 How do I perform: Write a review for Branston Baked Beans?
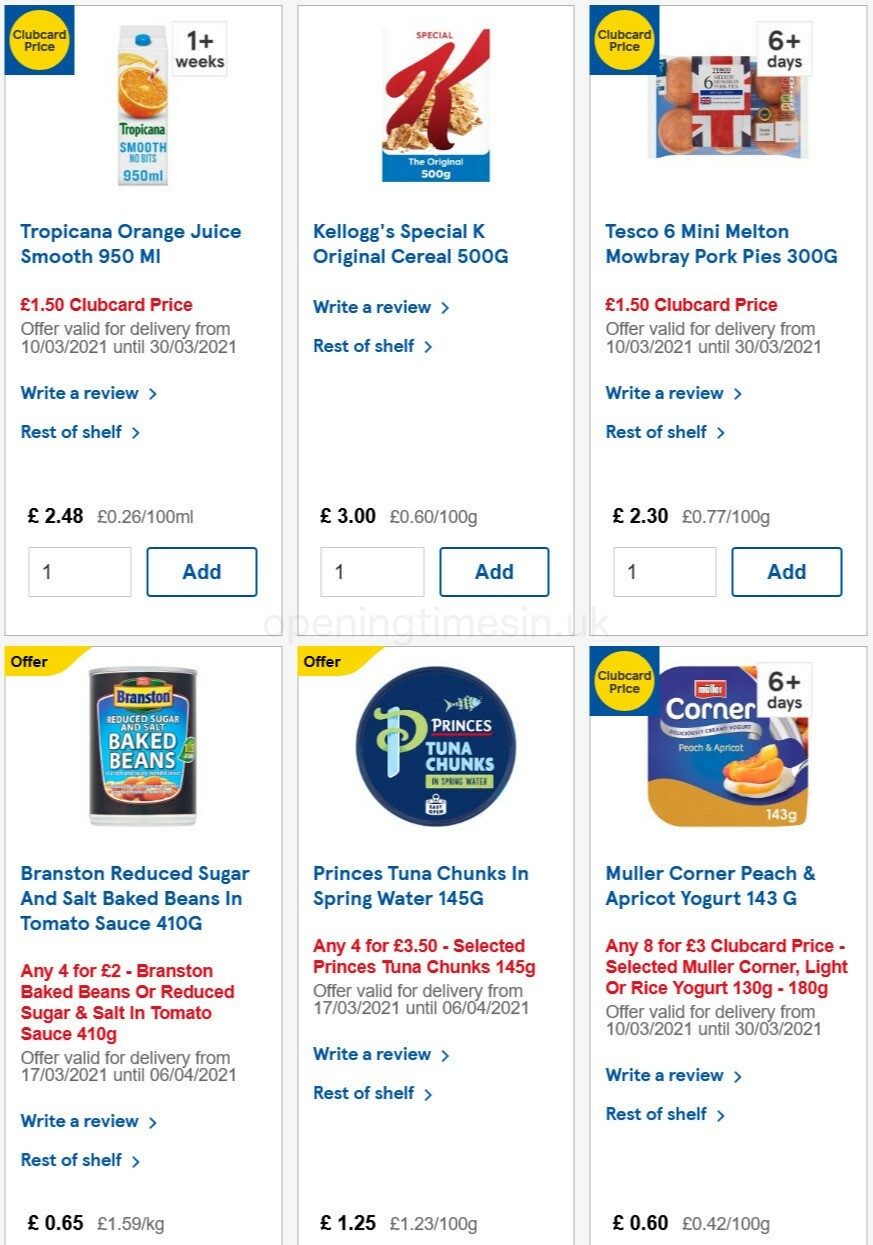pos(81,1121)
